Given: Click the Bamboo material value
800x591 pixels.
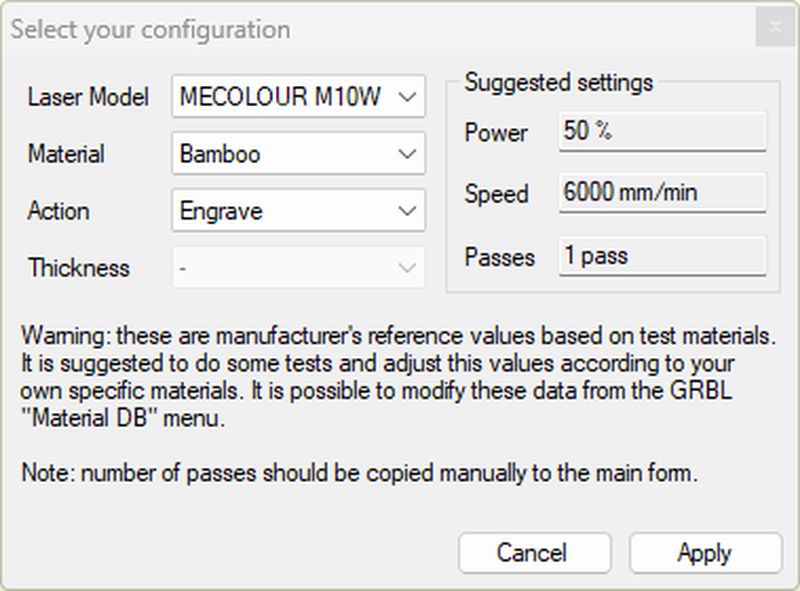Looking at the screenshot, I should point(220,154).
